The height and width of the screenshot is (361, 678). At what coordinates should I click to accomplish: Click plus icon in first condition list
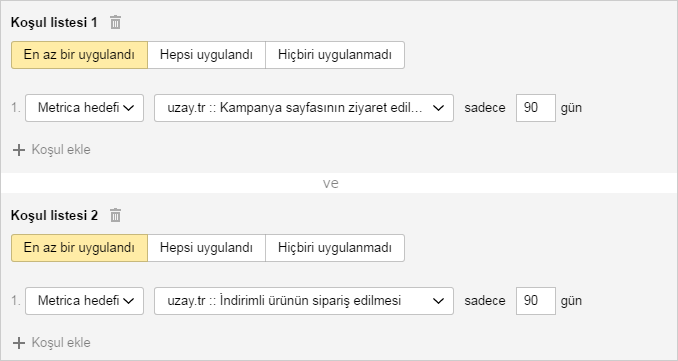click(x=19, y=150)
